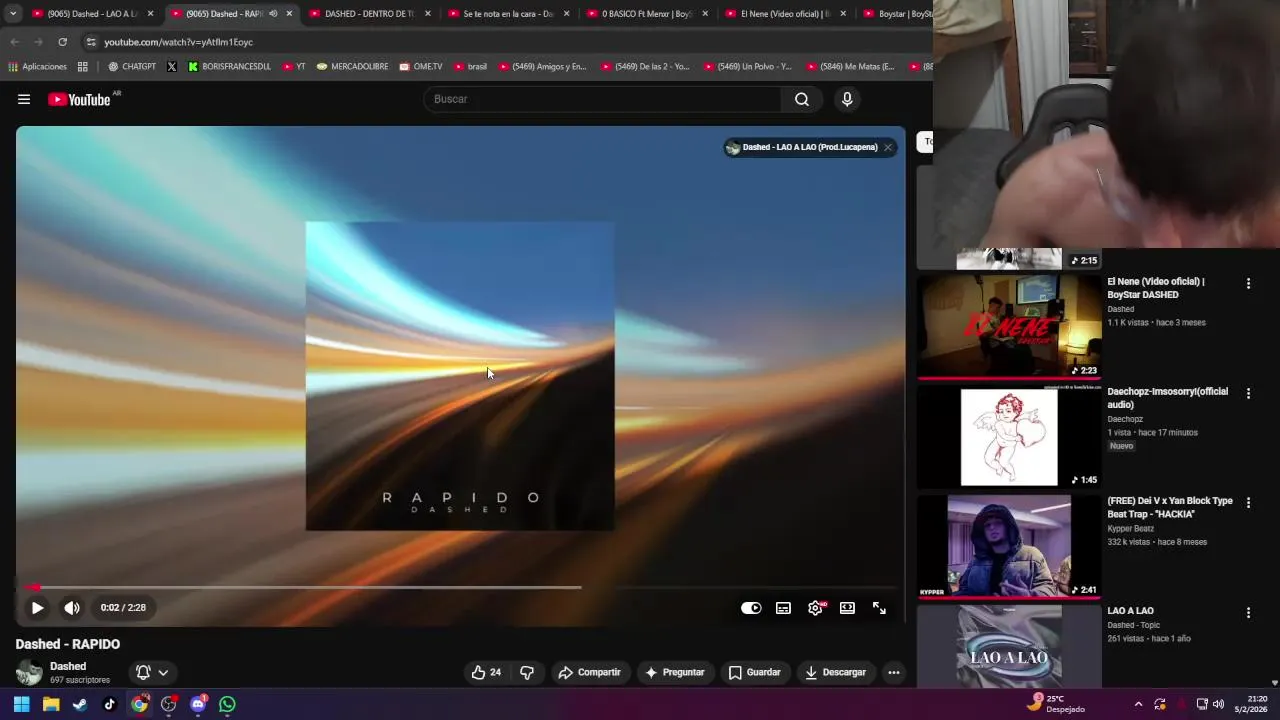Open the player settings gear
This screenshot has height=720, width=1280.
click(x=815, y=608)
